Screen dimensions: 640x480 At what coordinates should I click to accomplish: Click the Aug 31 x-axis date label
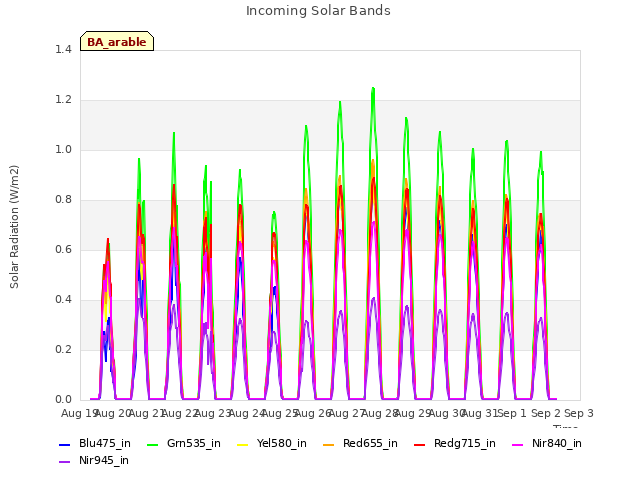(x=480, y=413)
